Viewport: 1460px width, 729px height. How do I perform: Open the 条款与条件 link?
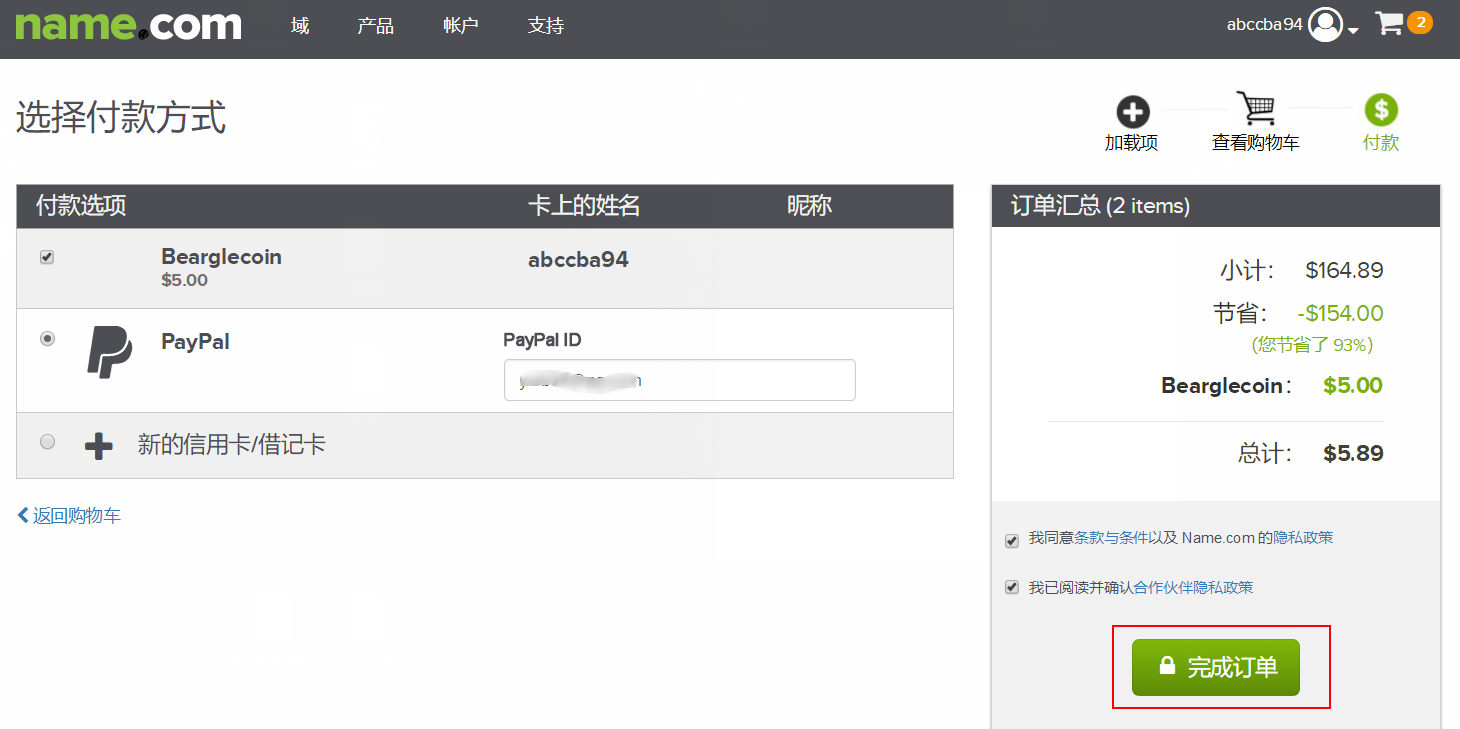tap(1111, 537)
